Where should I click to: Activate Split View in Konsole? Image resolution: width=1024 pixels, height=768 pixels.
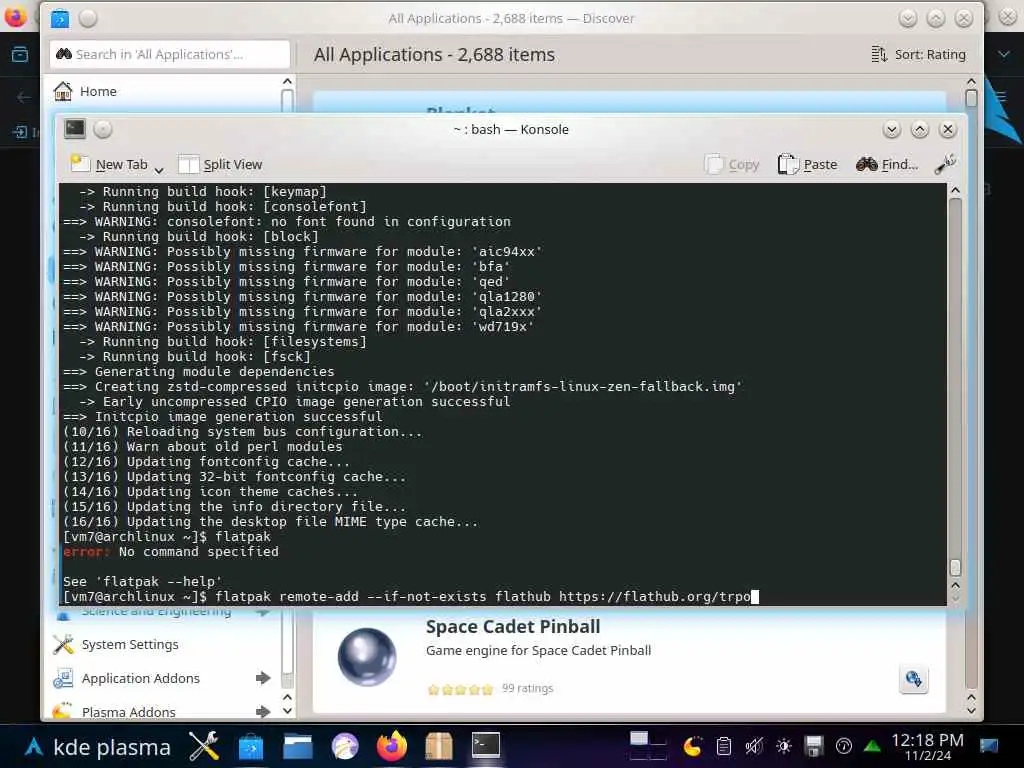pyautogui.click(x=220, y=165)
